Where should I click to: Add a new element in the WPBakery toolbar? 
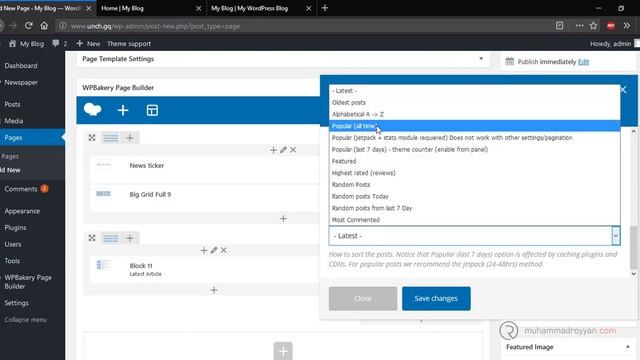click(123, 110)
